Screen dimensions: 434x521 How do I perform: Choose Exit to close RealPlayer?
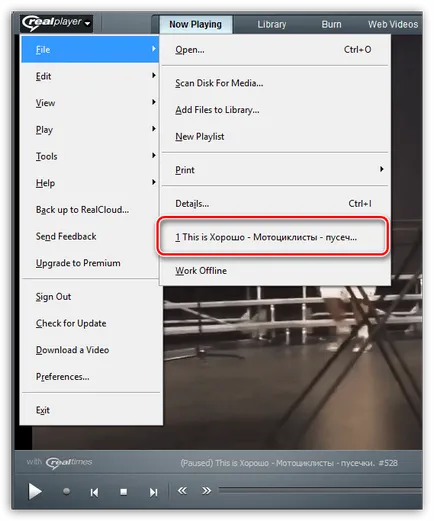coord(90,410)
